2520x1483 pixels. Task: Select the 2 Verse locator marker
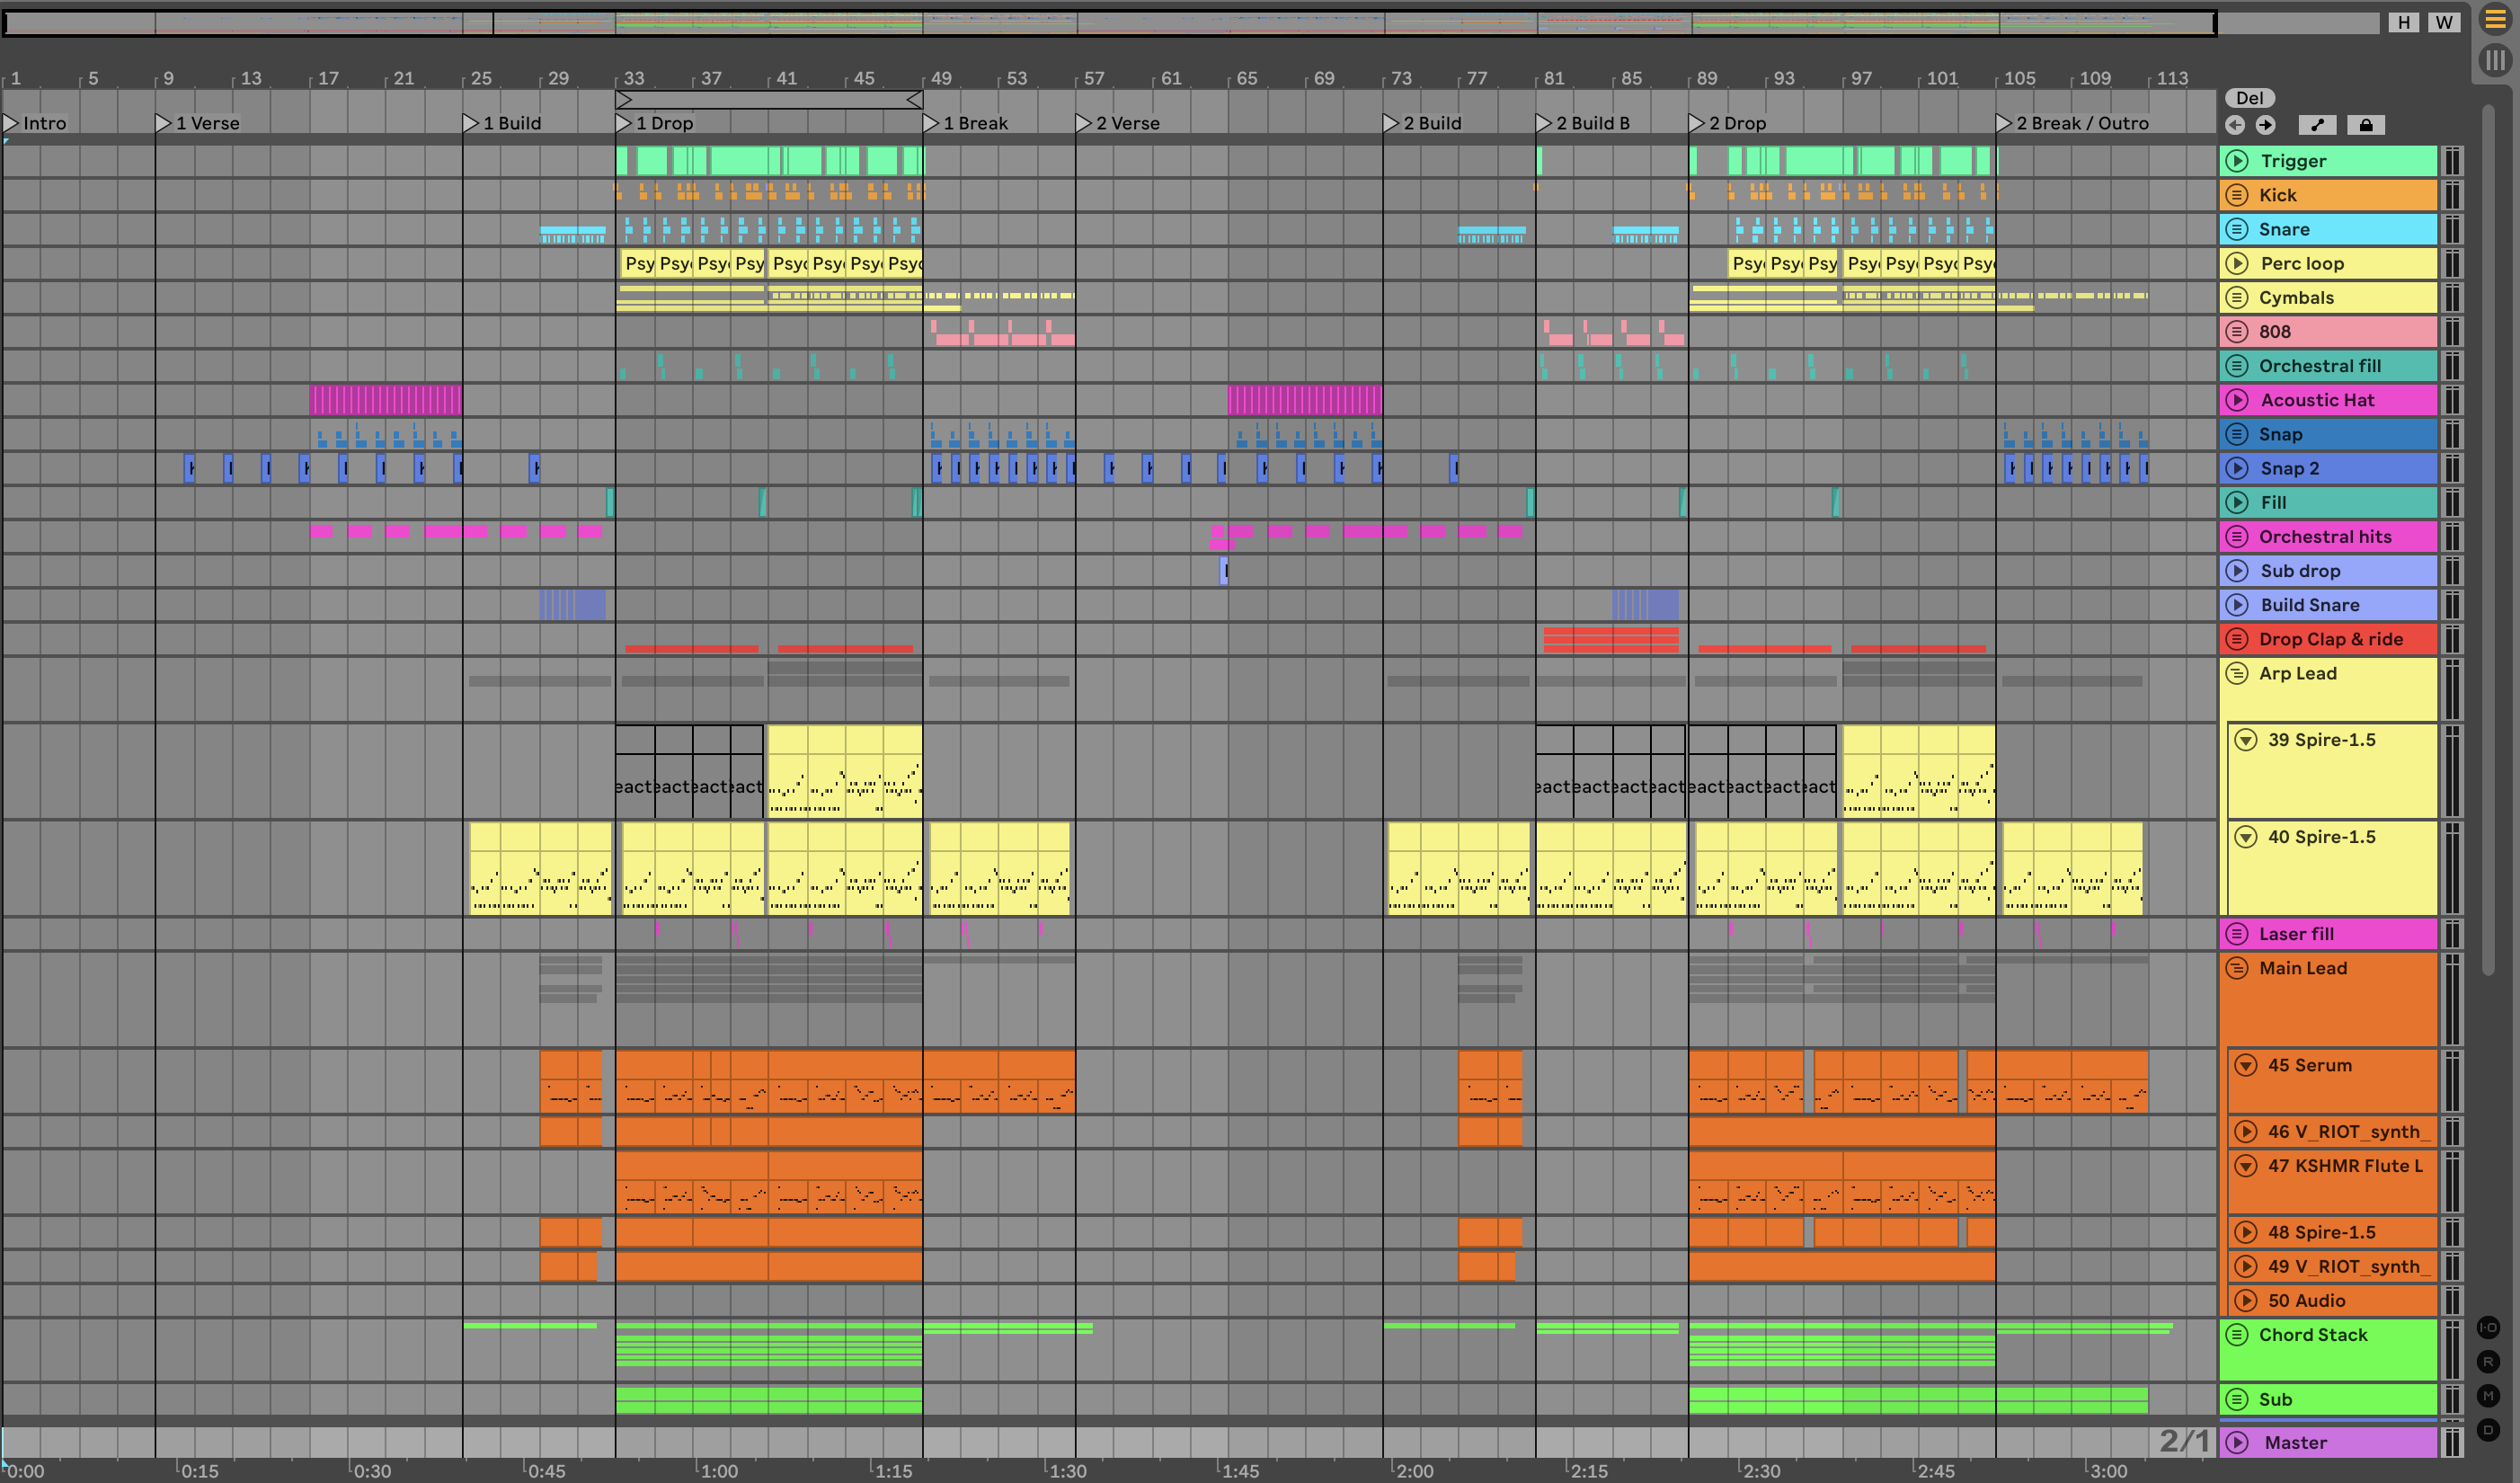point(1084,123)
